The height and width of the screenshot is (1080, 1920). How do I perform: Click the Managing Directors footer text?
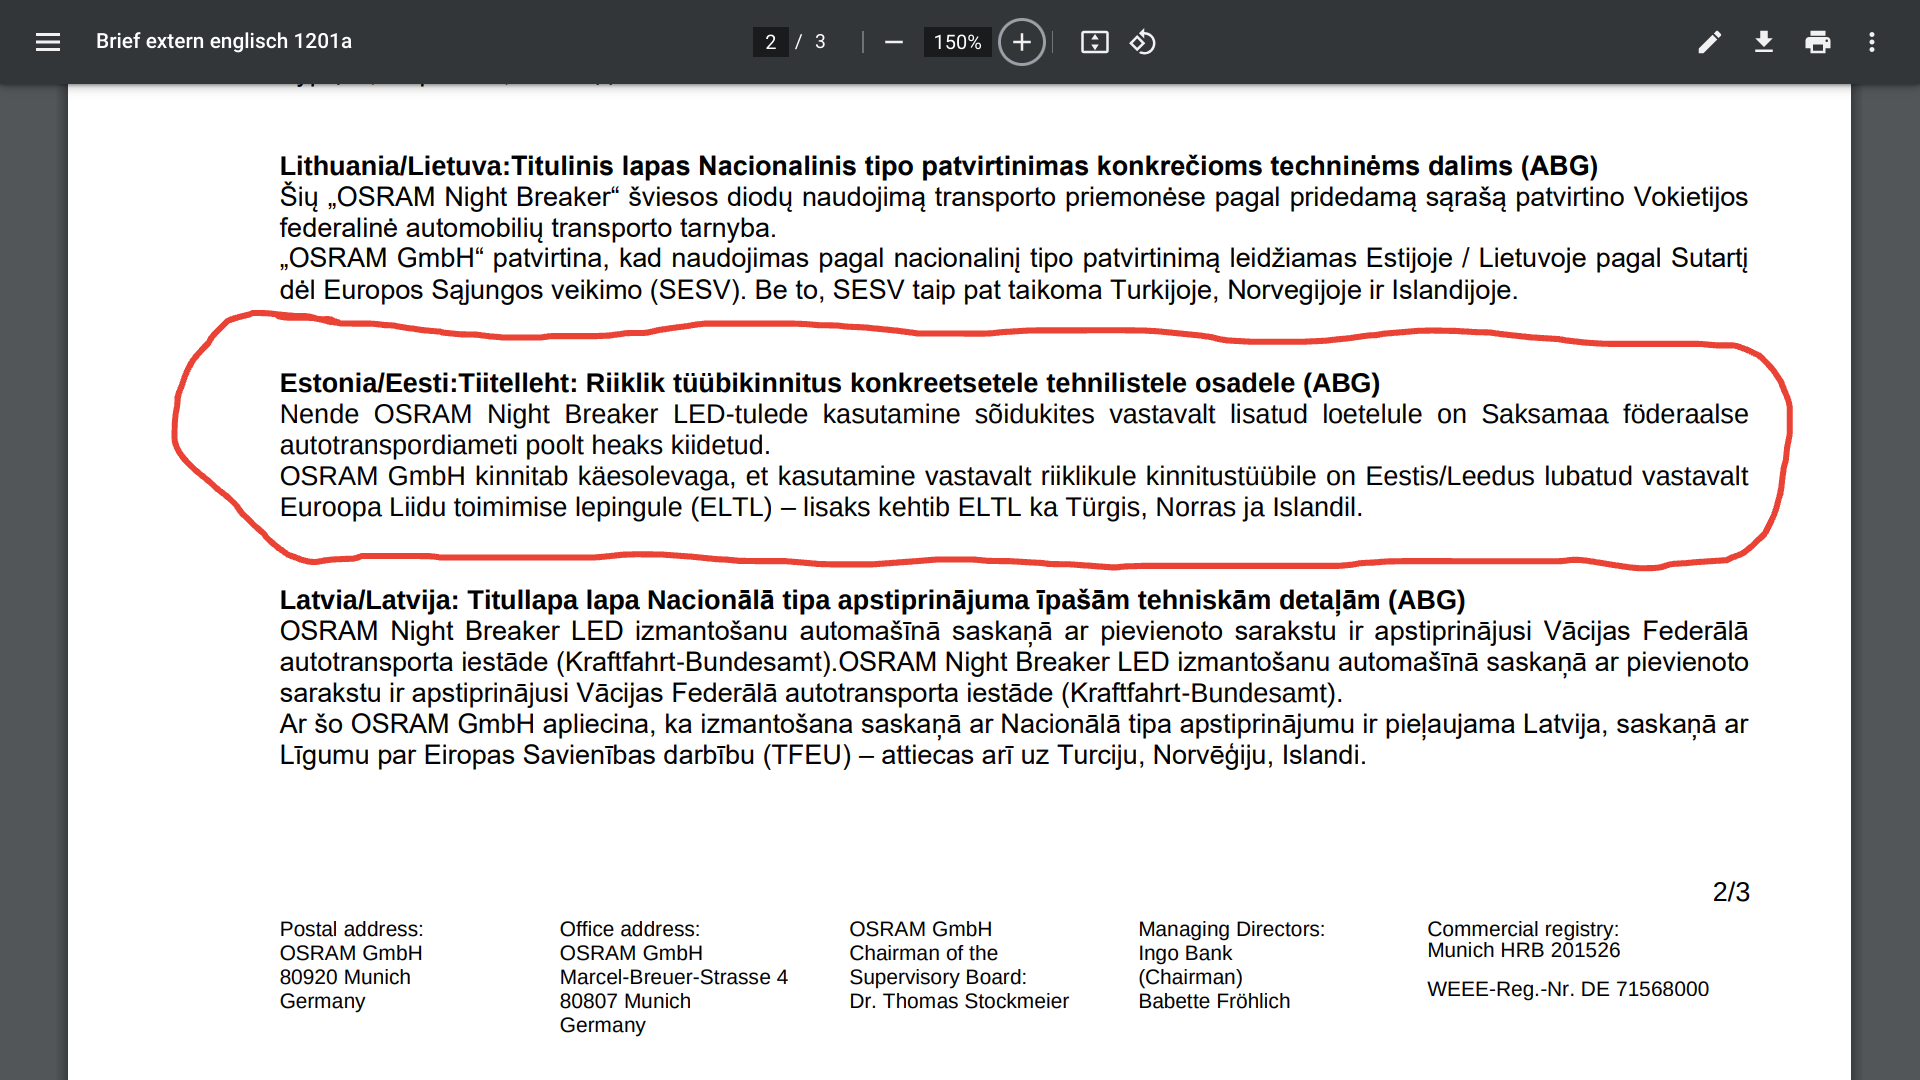[1231, 929]
